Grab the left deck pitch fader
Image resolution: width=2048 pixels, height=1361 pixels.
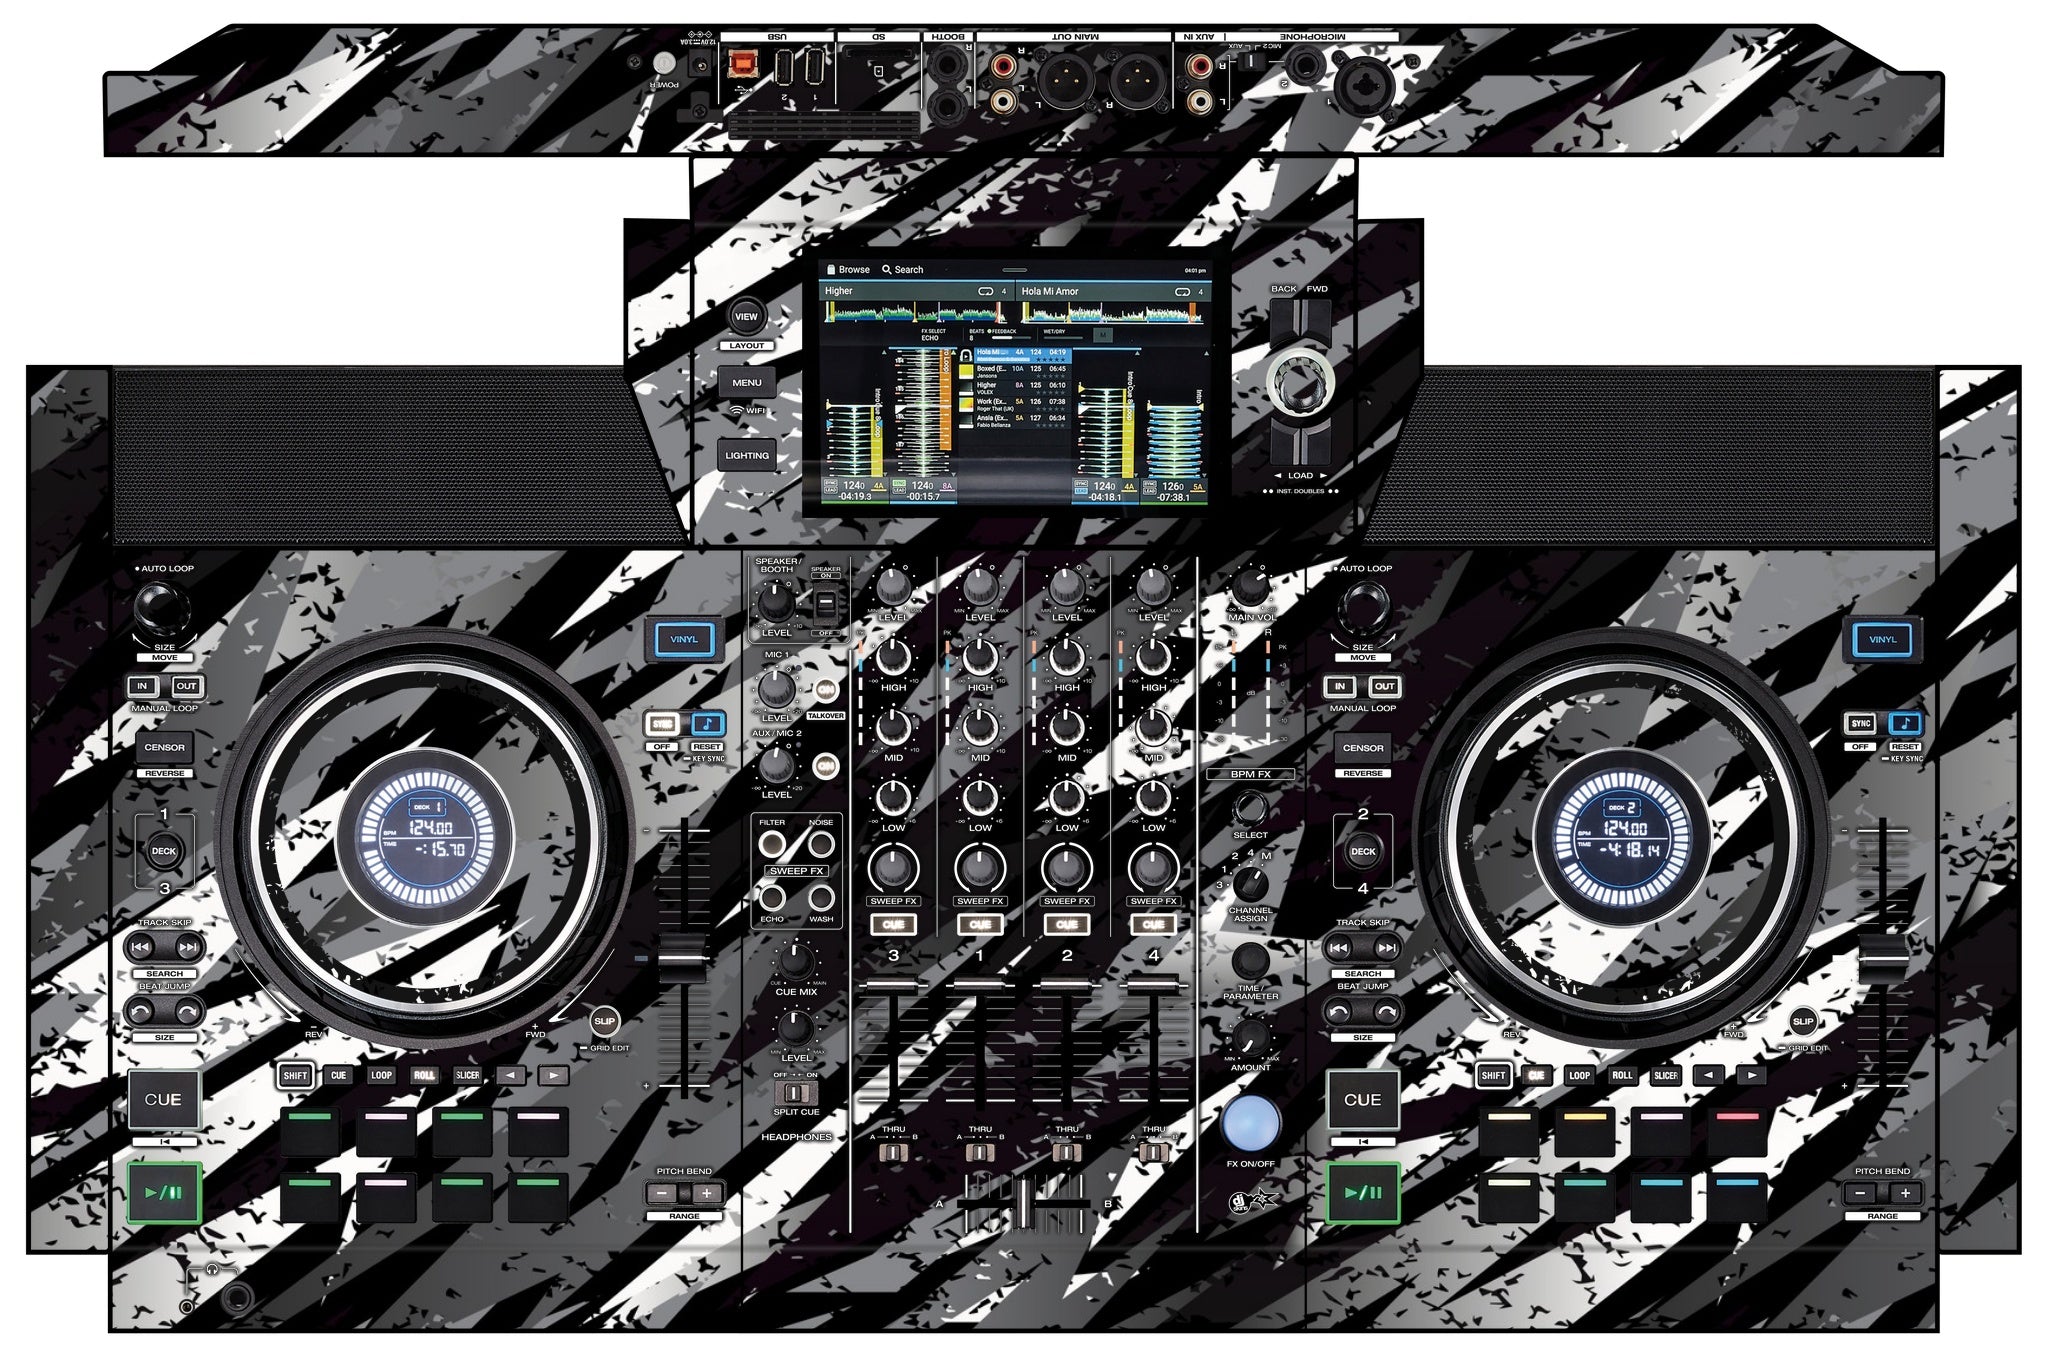[684, 960]
